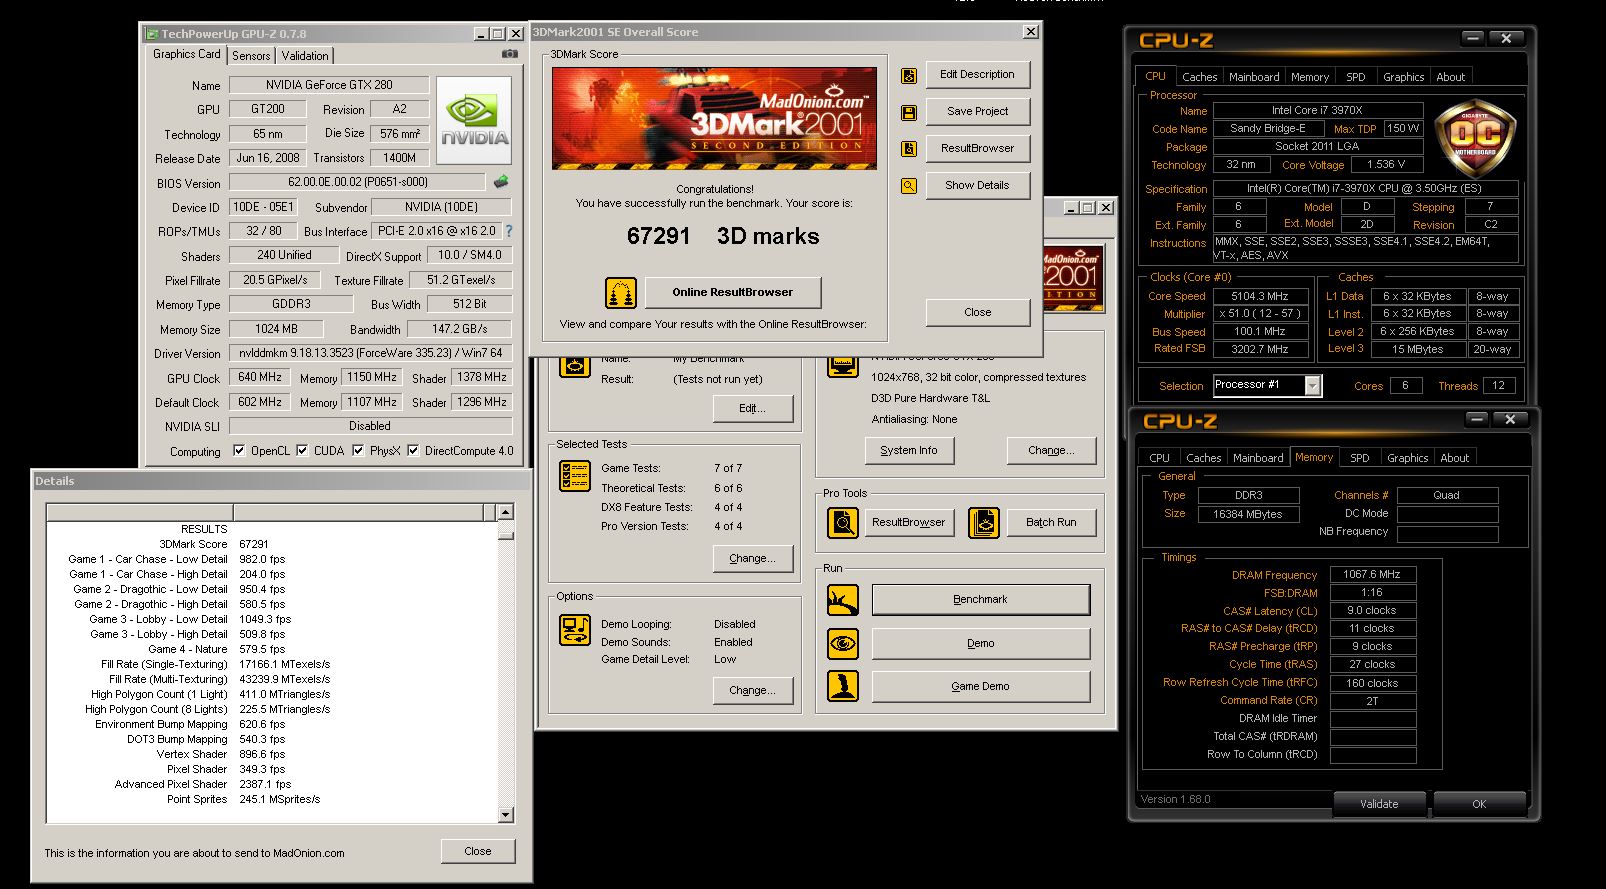Click the Batch Run button

1051,522
